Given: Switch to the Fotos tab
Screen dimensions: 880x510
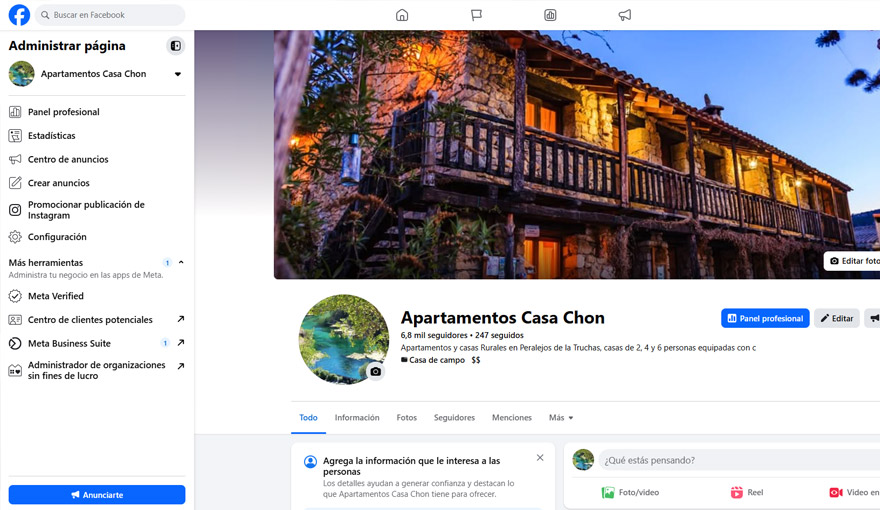Looking at the screenshot, I should point(406,418).
